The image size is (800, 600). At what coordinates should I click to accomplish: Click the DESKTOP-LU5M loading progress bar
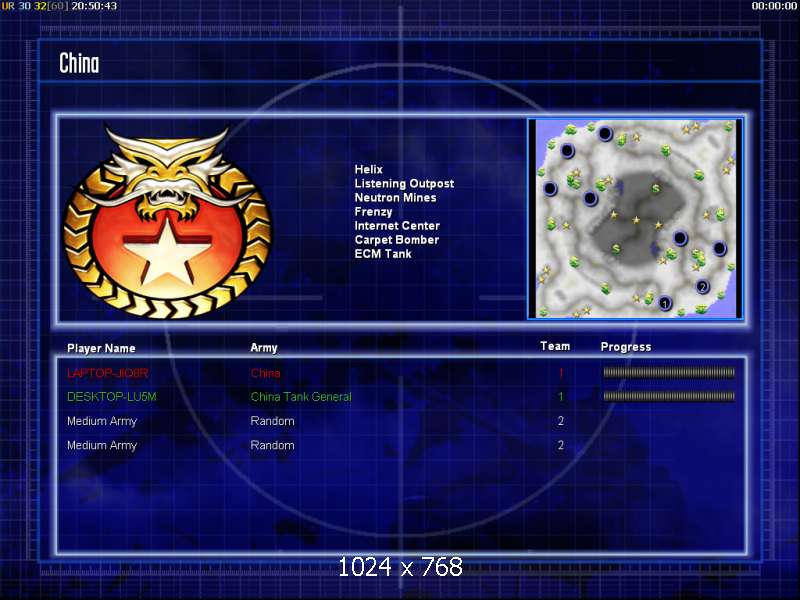point(669,396)
